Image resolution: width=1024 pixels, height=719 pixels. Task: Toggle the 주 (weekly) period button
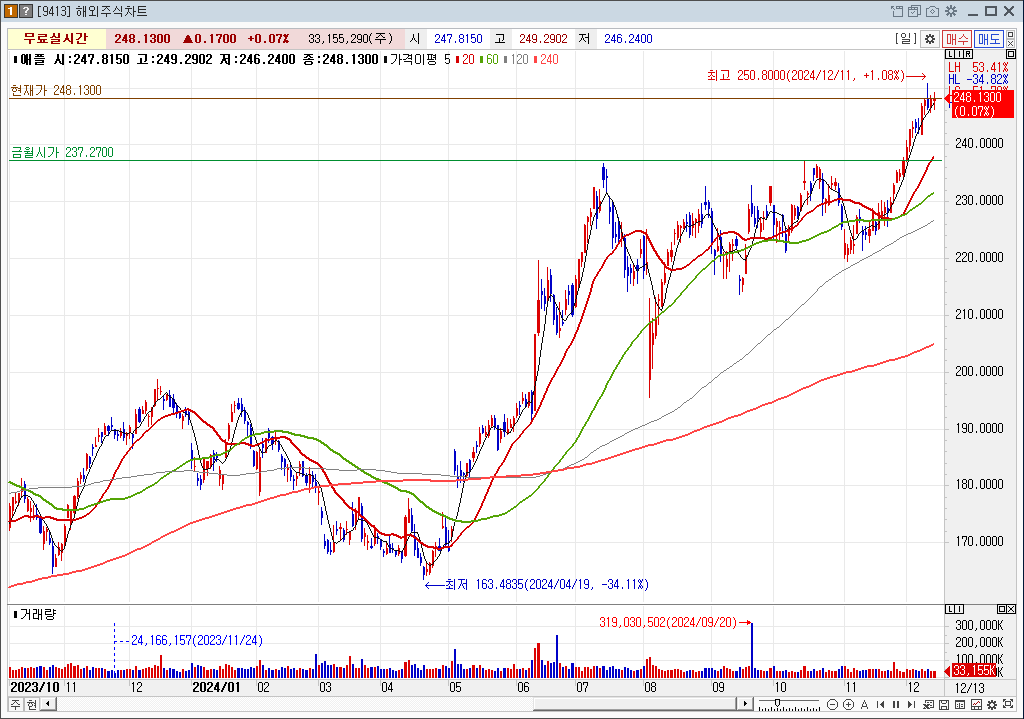pyautogui.click(x=16, y=705)
